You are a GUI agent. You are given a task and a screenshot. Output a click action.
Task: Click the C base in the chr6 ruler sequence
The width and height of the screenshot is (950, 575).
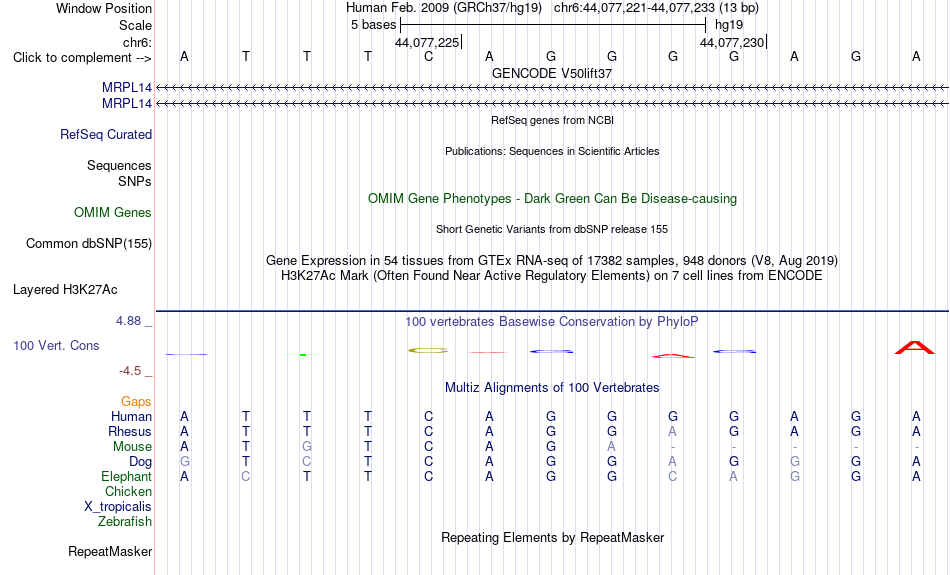[428, 57]
